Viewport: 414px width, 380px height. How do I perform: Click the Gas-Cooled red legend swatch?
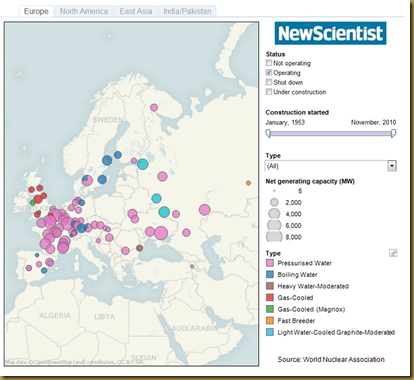tap(270, 297)
